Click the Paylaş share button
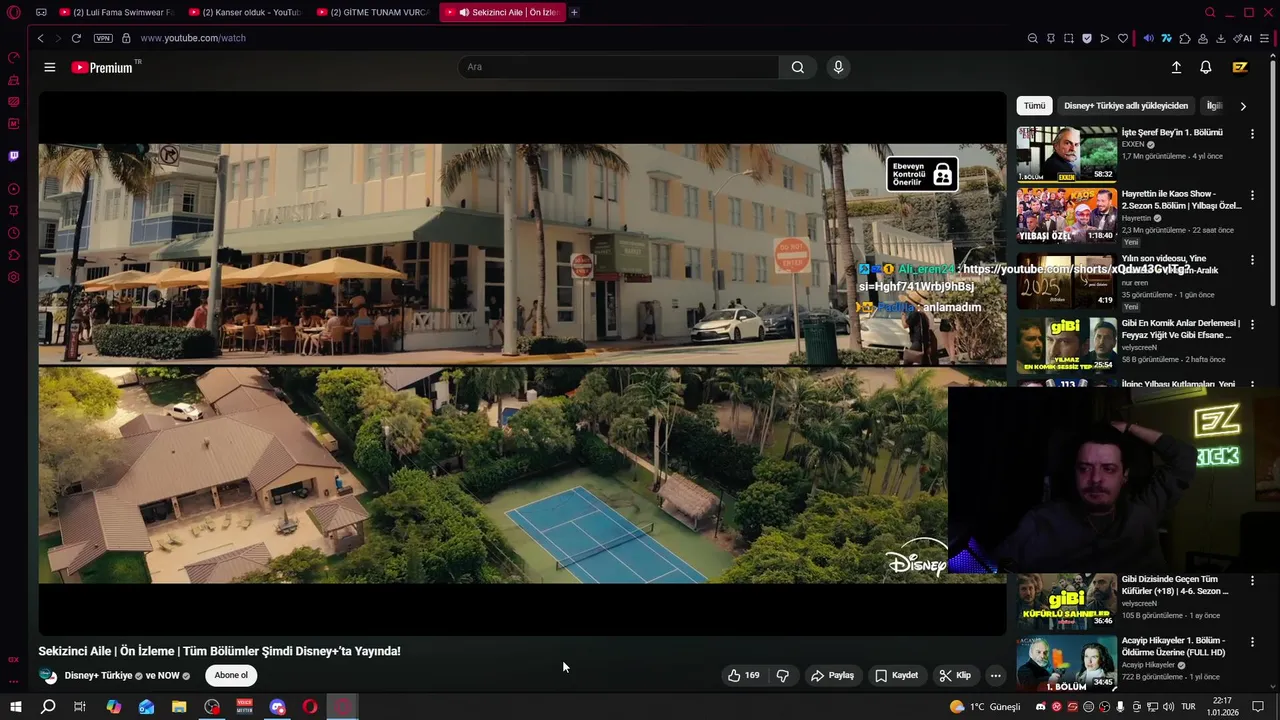The image size is (1280, 720). pos(833,675)
